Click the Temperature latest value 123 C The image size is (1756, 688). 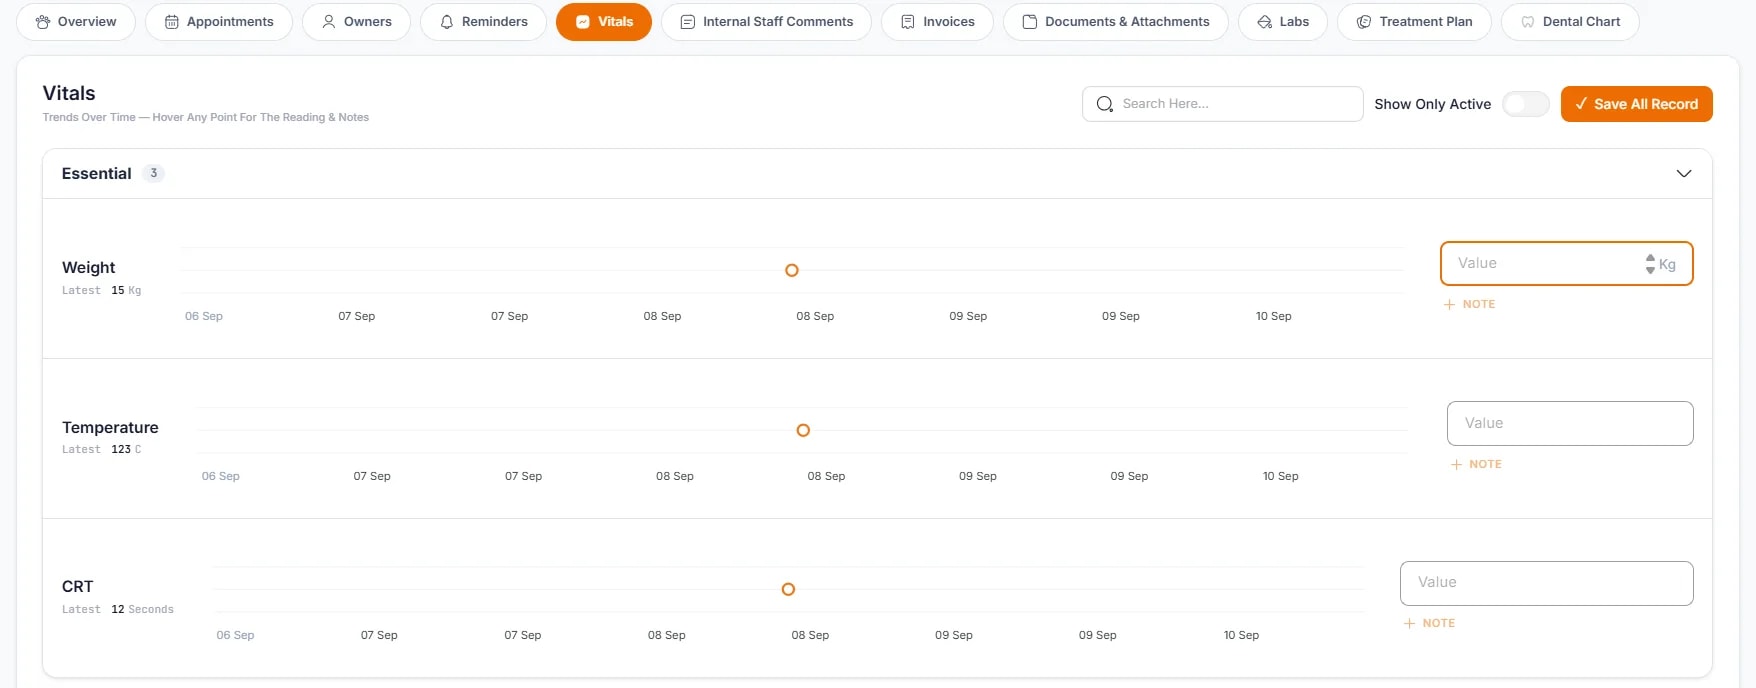[x=126, y=449]
